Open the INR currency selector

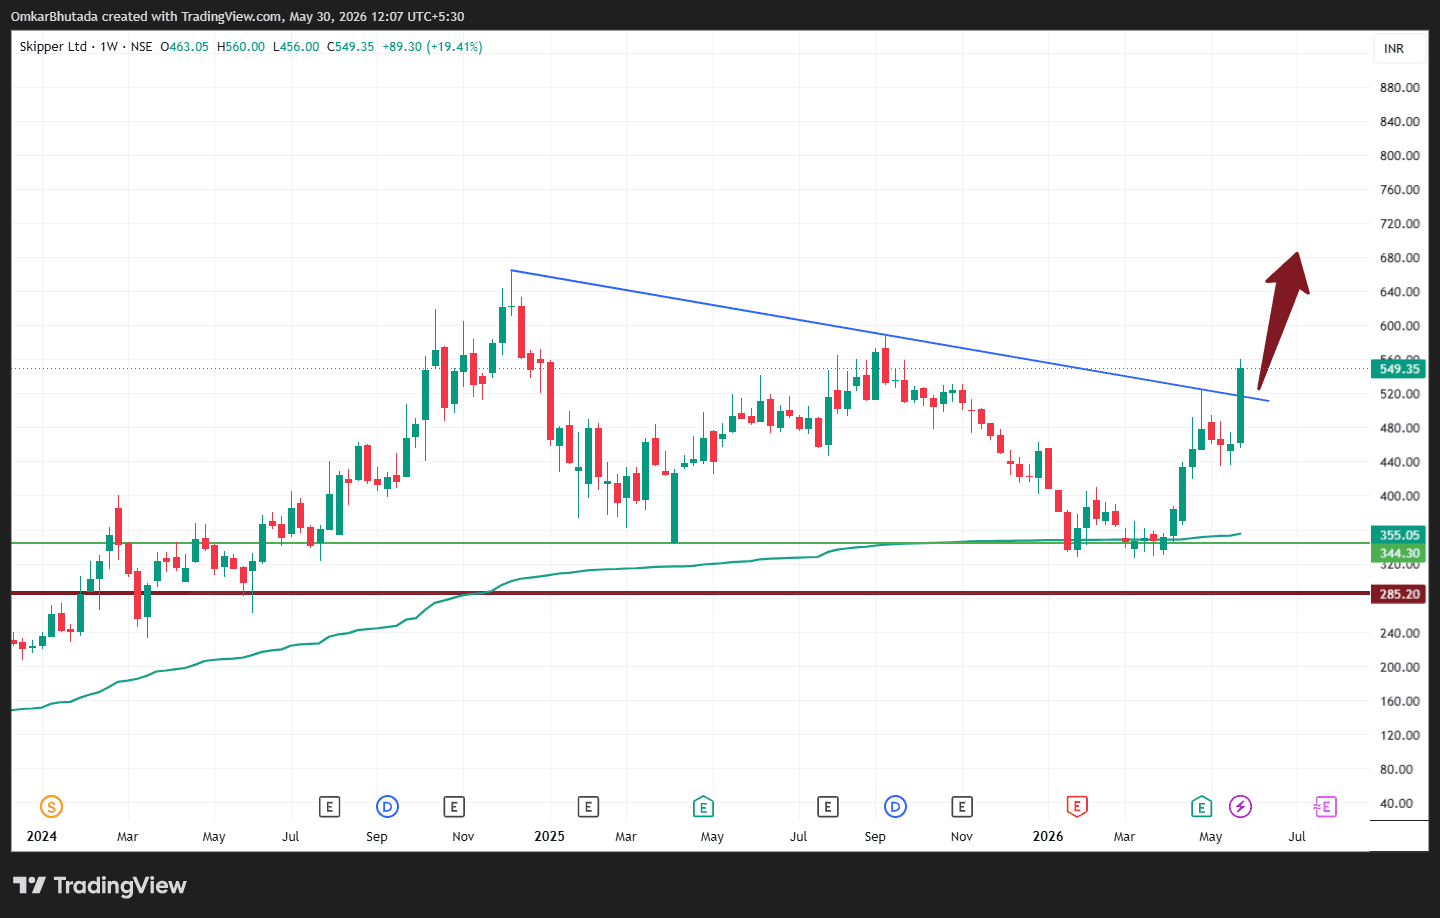click(x=1394, y=48)
